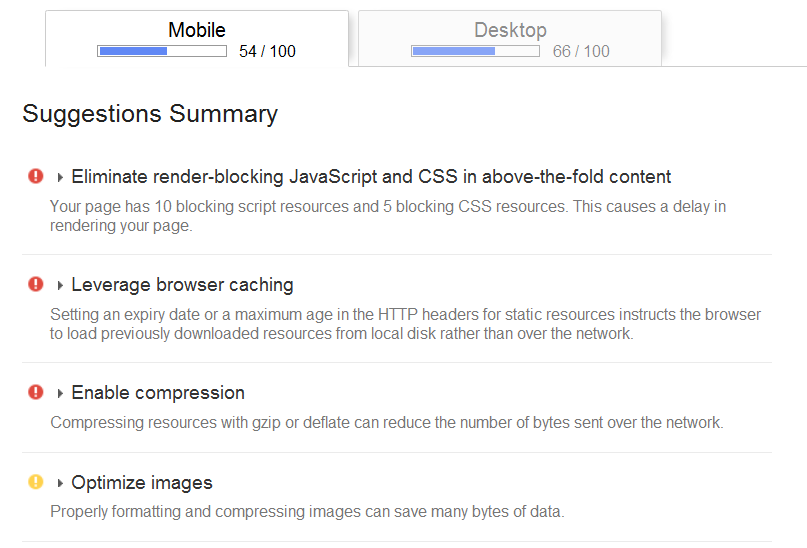Open the Eliminate render-blocking JavaScript and CSS heading
The image size is (807, 548).
click(371, 176)
